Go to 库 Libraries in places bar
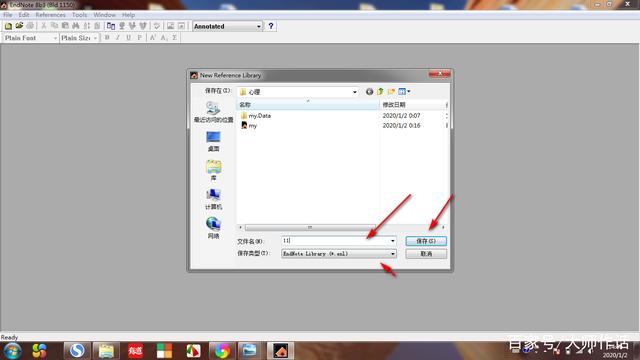This screenshot has width=640, height=360. [213, 170]
